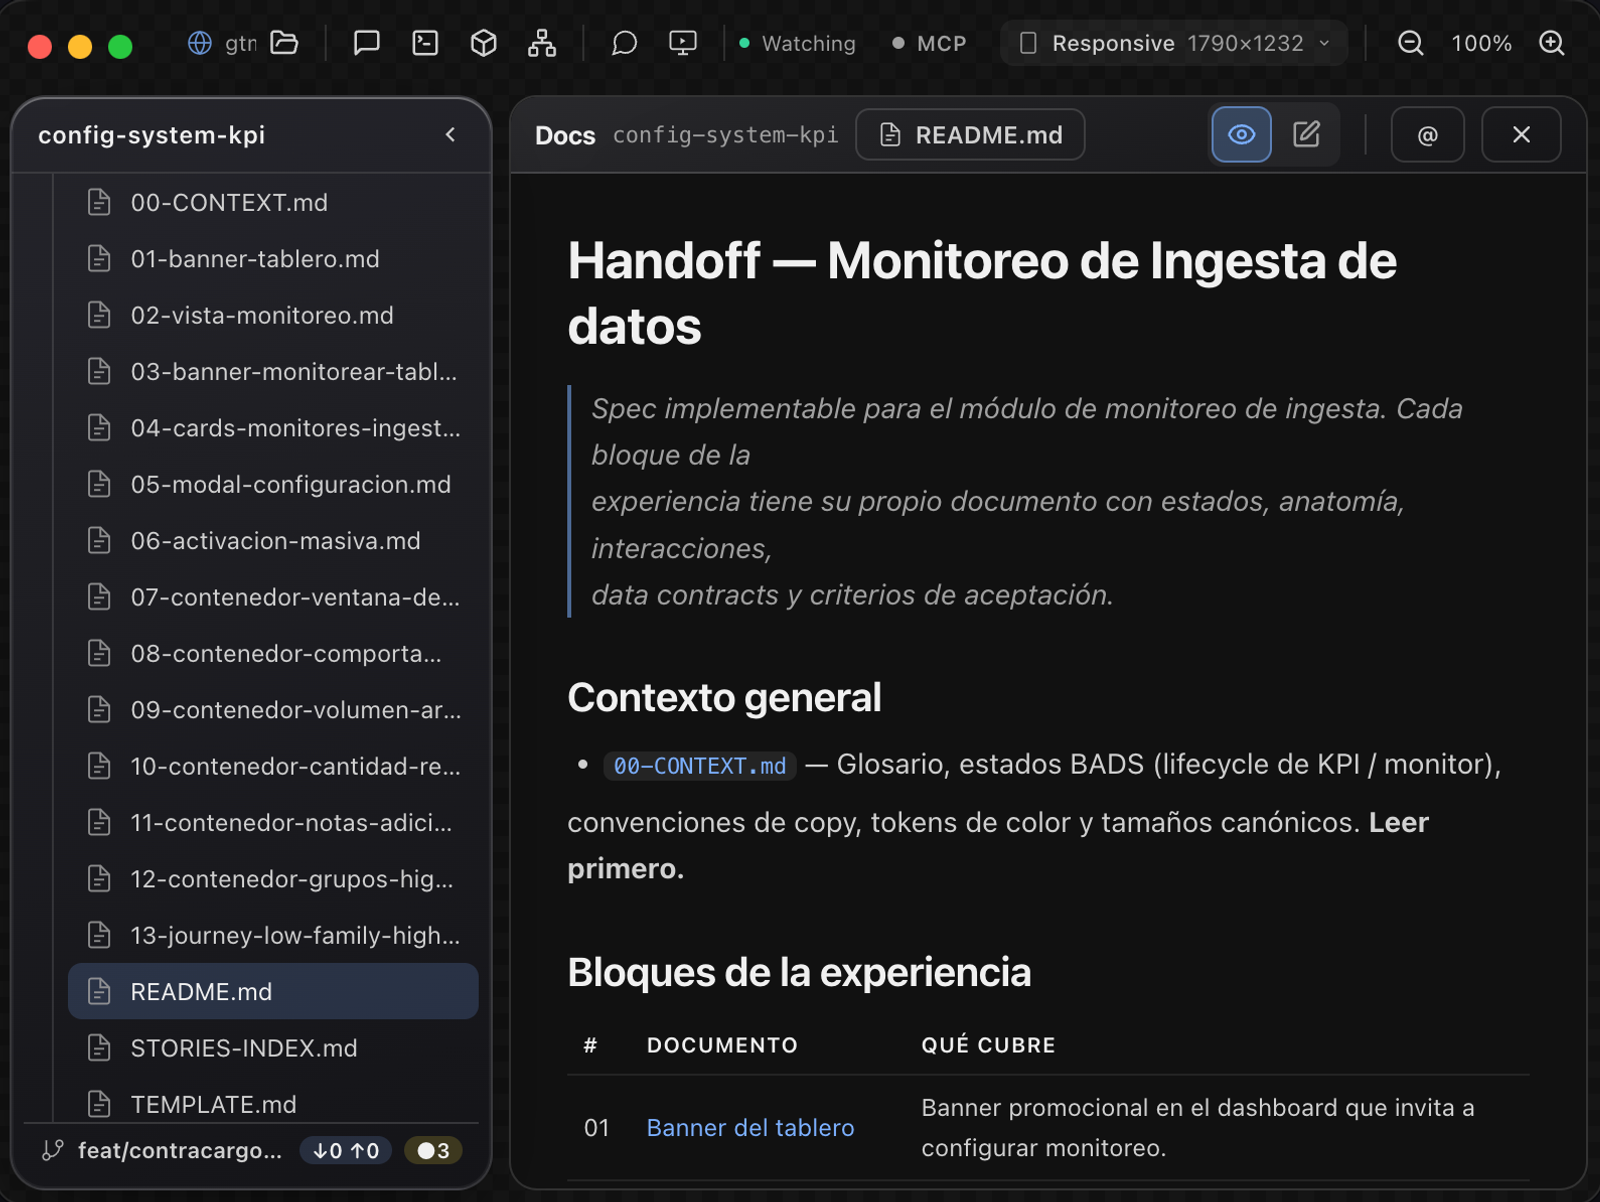Click the @ mention button

pyautogui.click(x=1427, y=134)
